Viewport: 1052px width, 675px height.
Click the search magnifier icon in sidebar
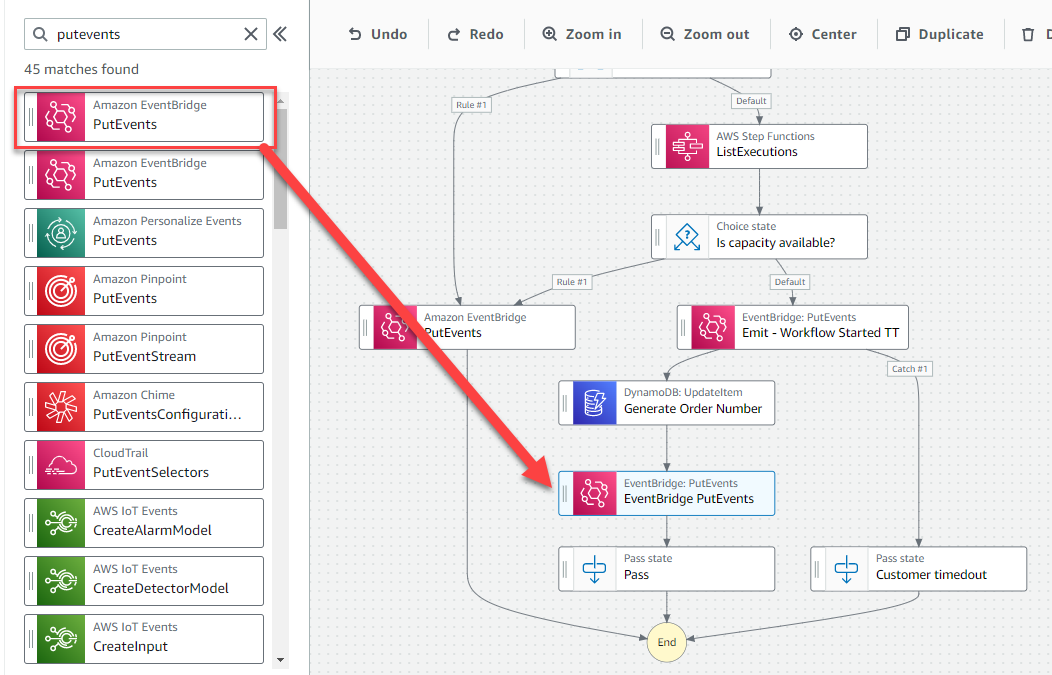pos(40,34)
